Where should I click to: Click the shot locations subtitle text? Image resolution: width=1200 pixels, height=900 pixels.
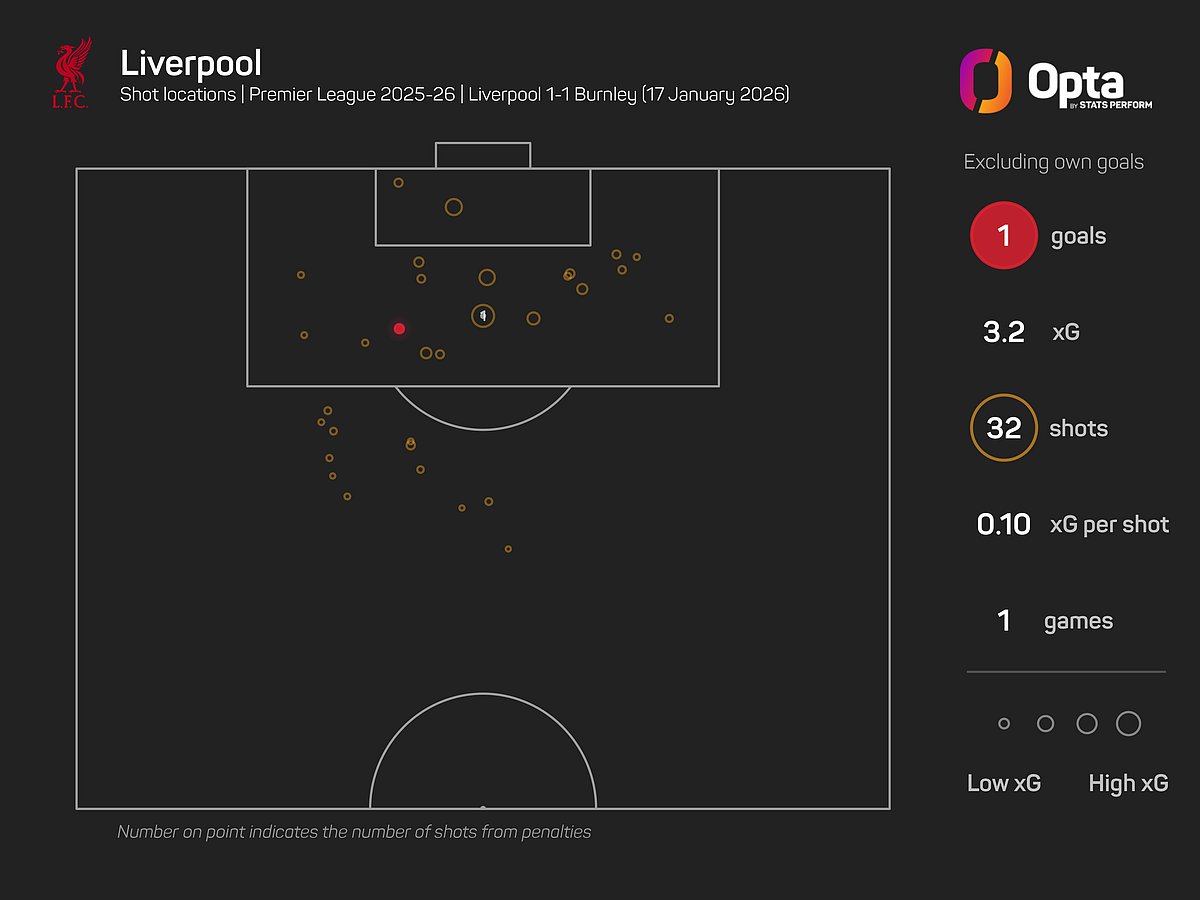(x=455, y=96)
